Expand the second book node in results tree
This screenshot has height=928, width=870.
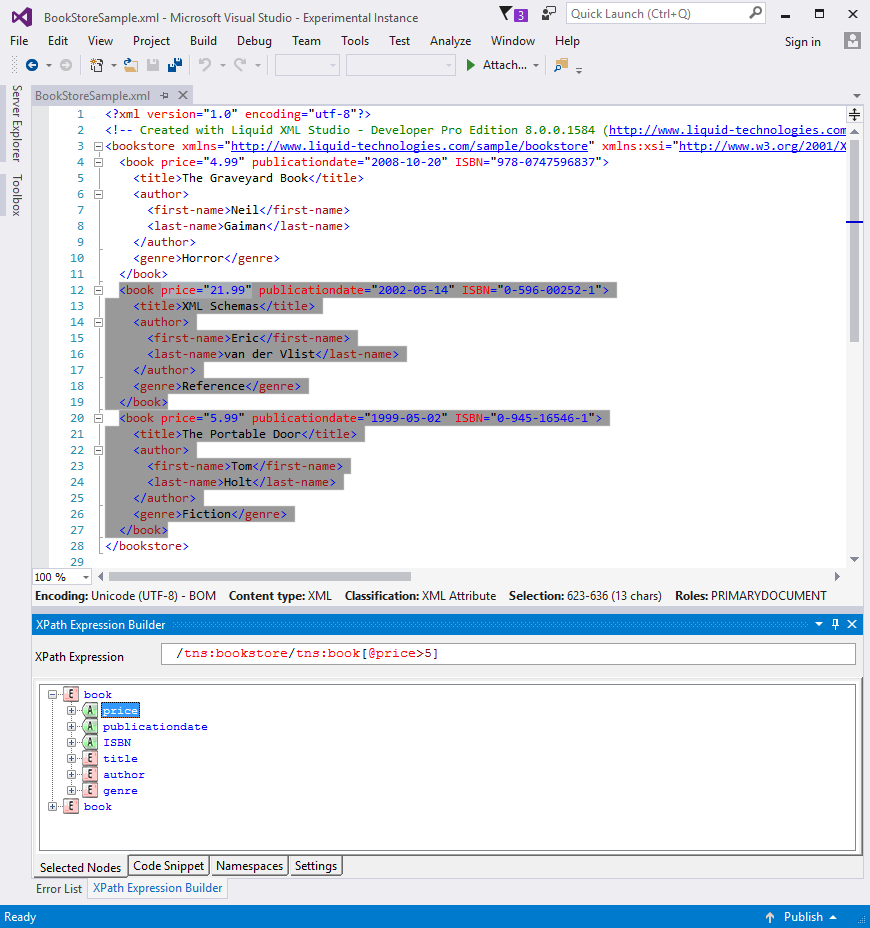52,807
